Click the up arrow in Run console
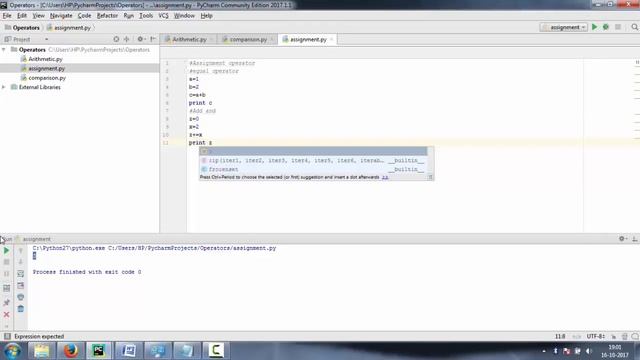The height and width of the screenshot is (360, 640). [20, 250]
